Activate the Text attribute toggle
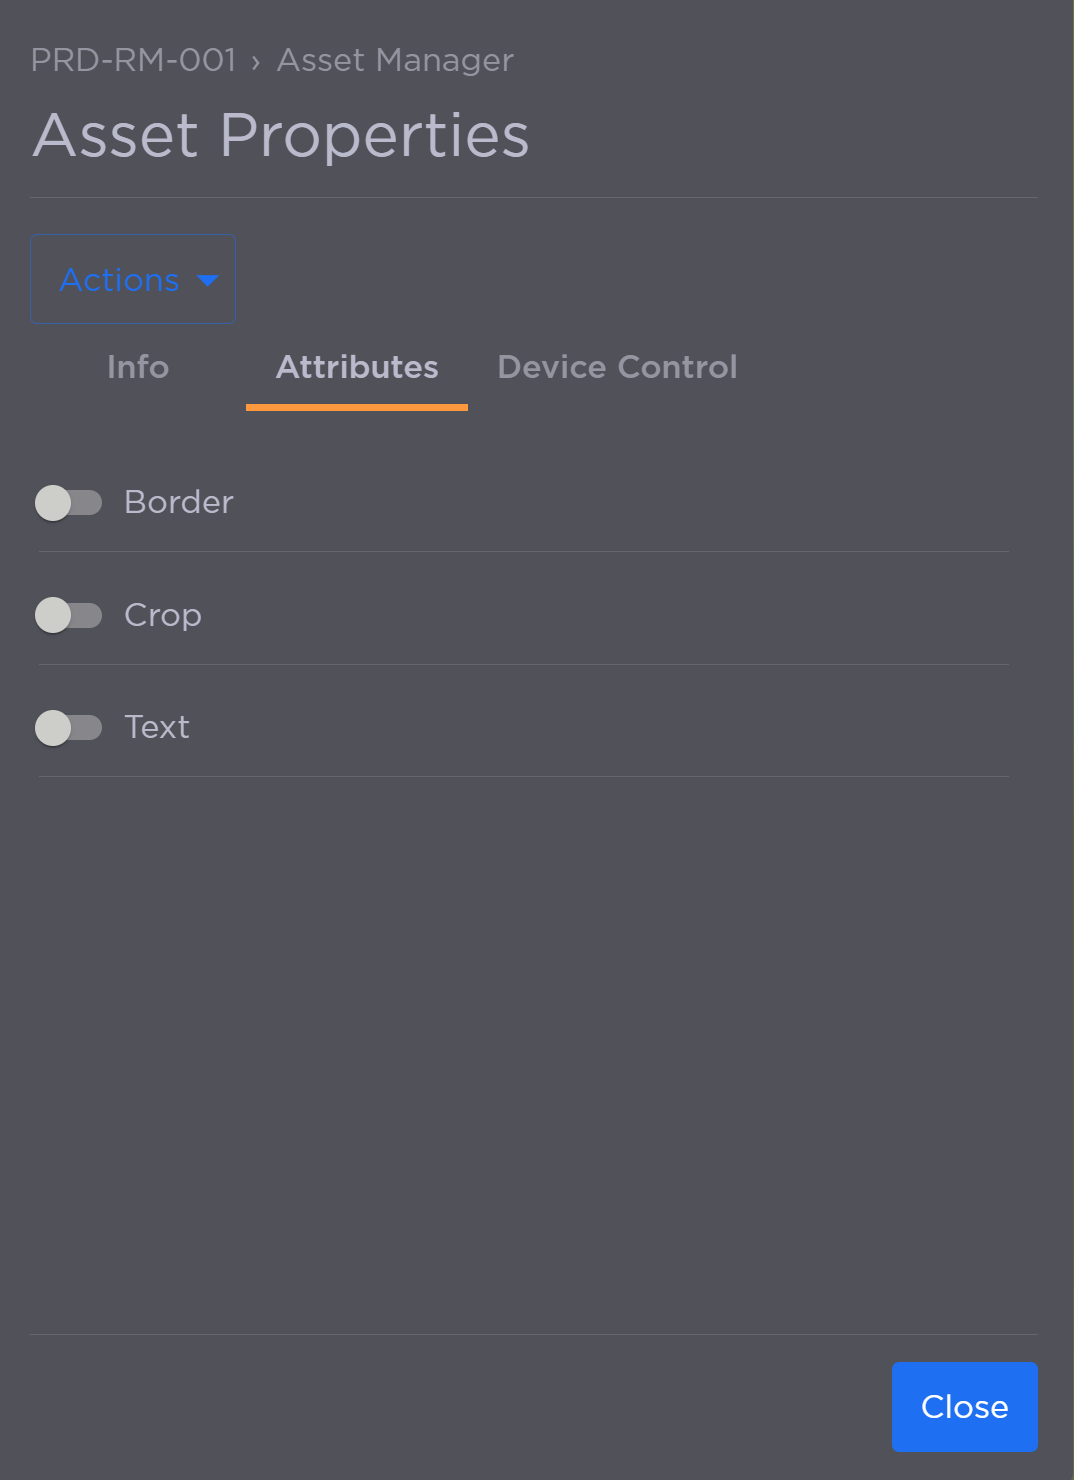The height and width of the screenshot is (1480, 1074). 70,728
